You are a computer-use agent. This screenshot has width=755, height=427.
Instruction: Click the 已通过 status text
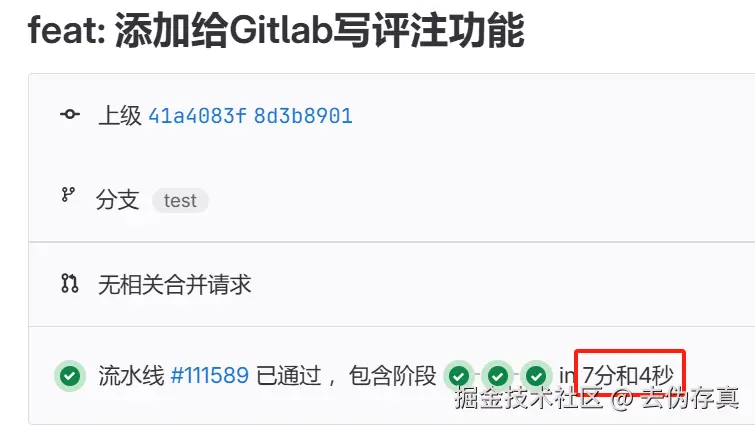tap(289, 375)
